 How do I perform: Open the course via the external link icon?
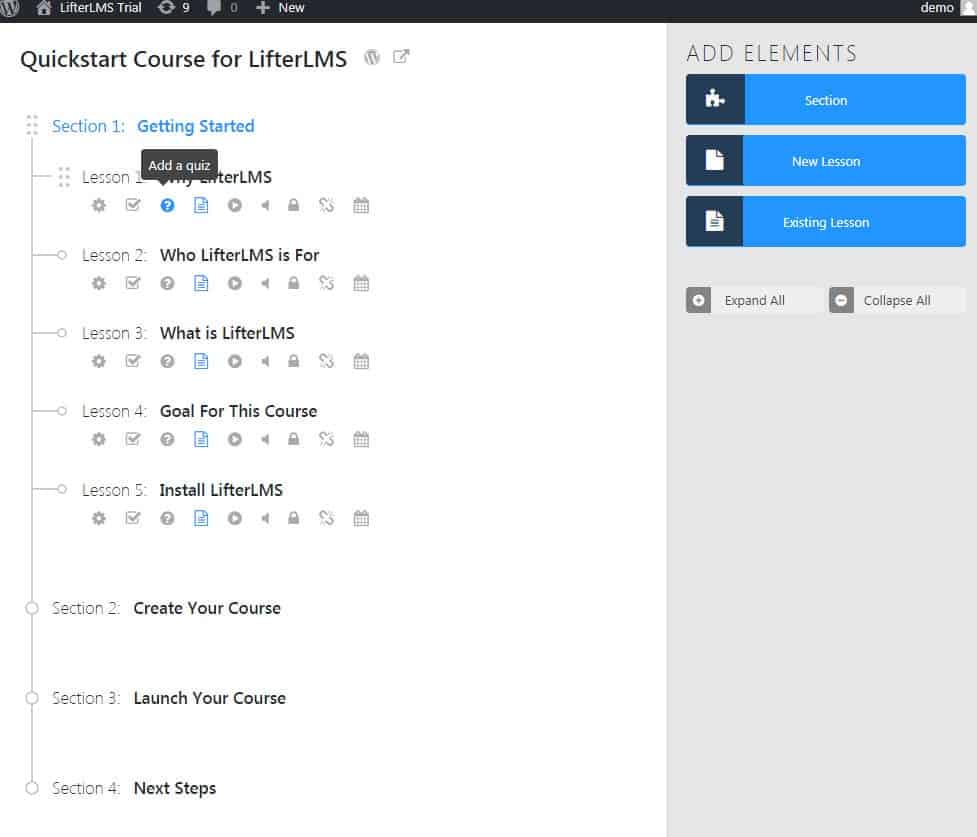[x=401, y=57]
